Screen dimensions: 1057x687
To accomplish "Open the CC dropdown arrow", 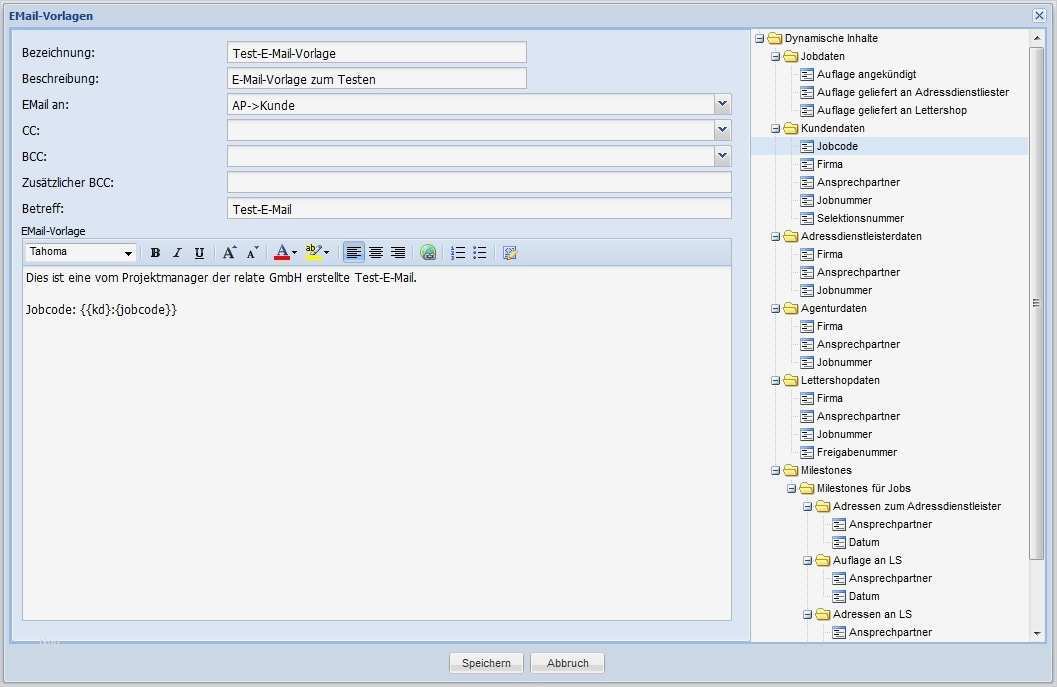I will 723,130.
